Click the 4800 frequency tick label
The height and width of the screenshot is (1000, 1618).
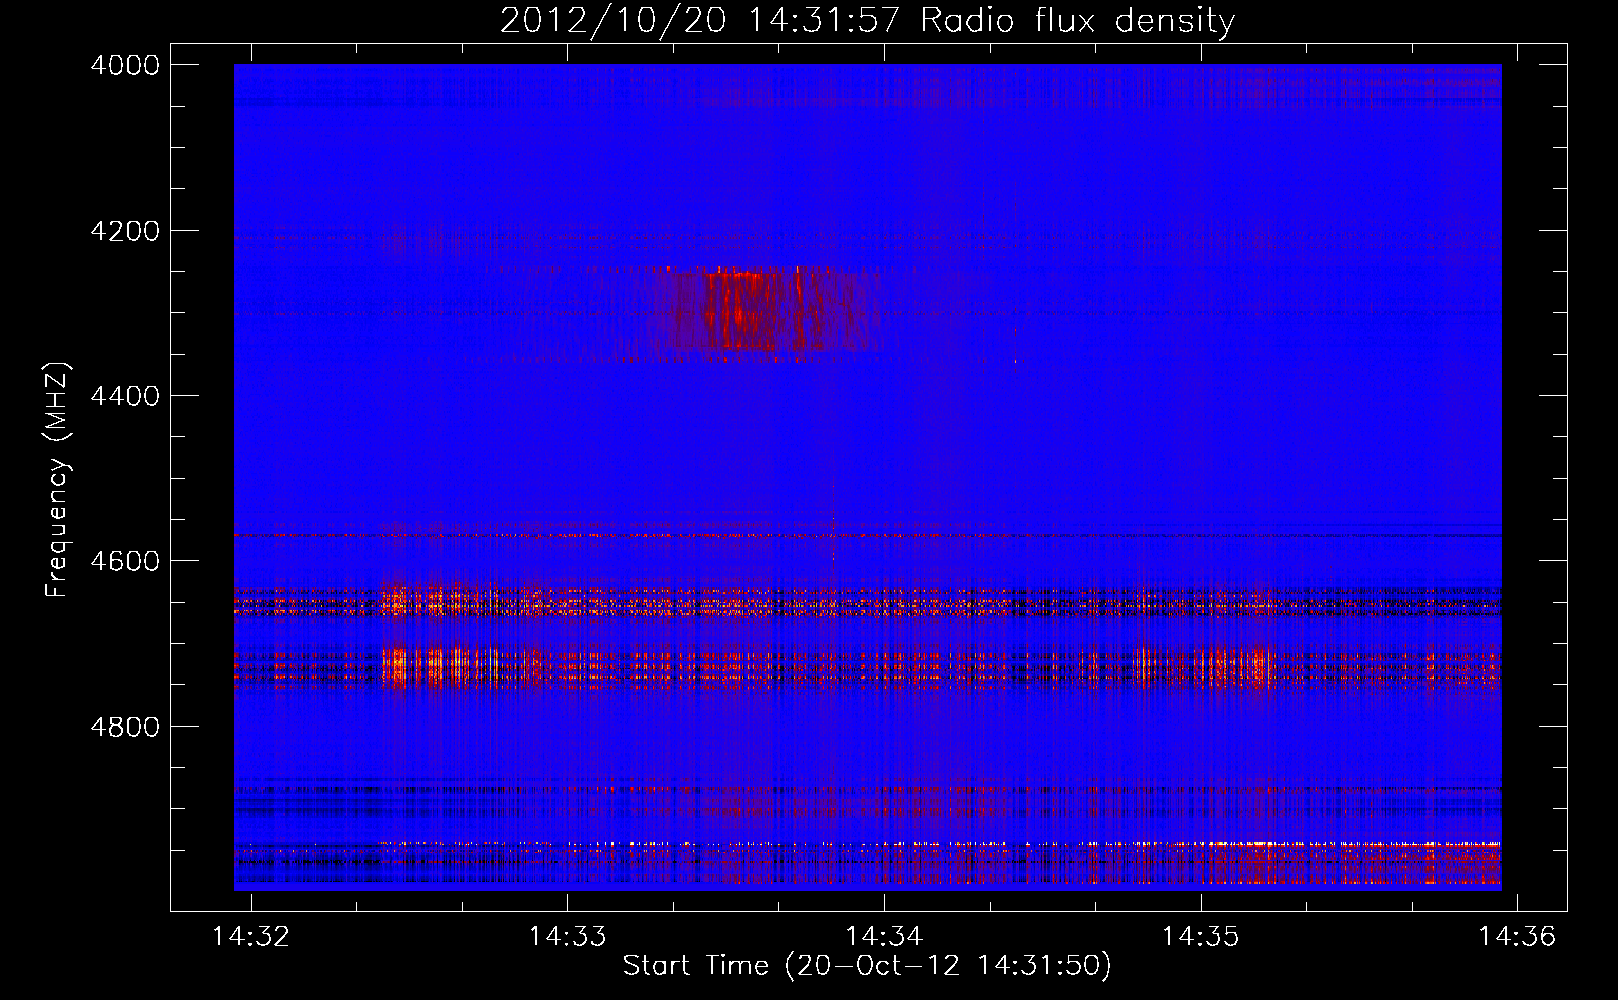click(x=125, y=726)
